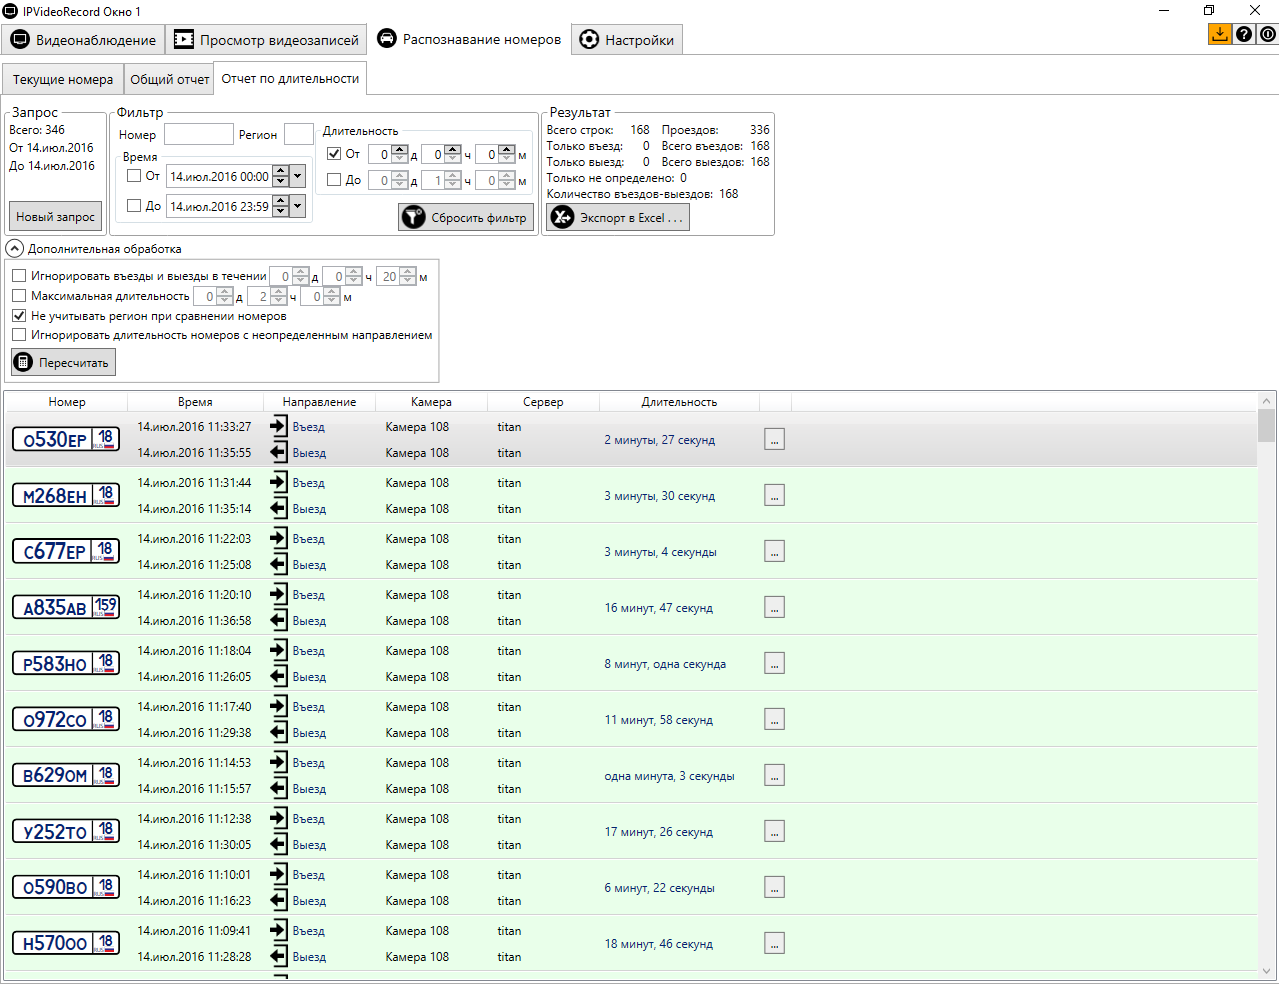Click the calculator icon on Пересчитать
This screenshot has width=1279, height=984.
point(24,362)
